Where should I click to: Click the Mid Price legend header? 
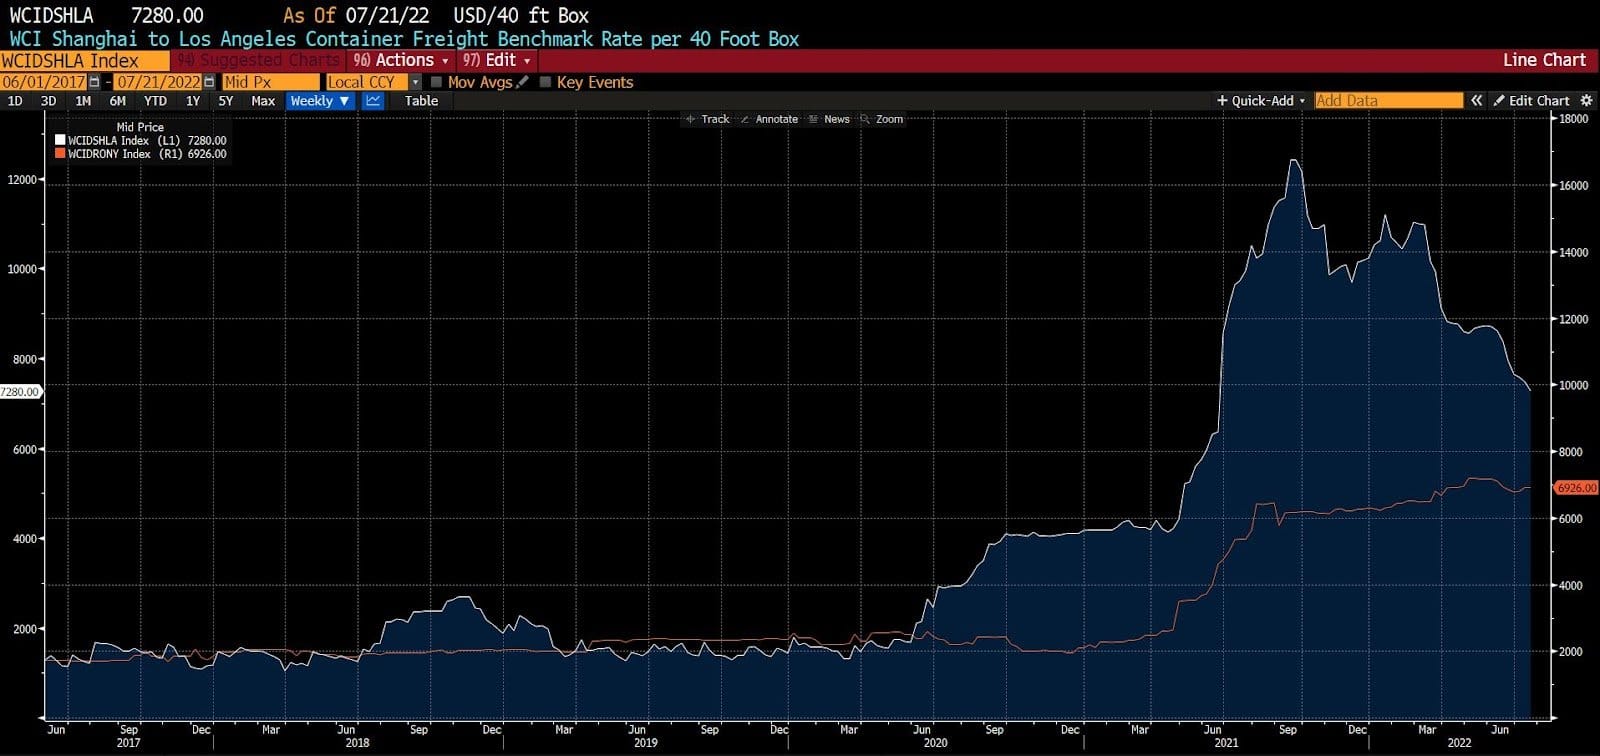140,127
